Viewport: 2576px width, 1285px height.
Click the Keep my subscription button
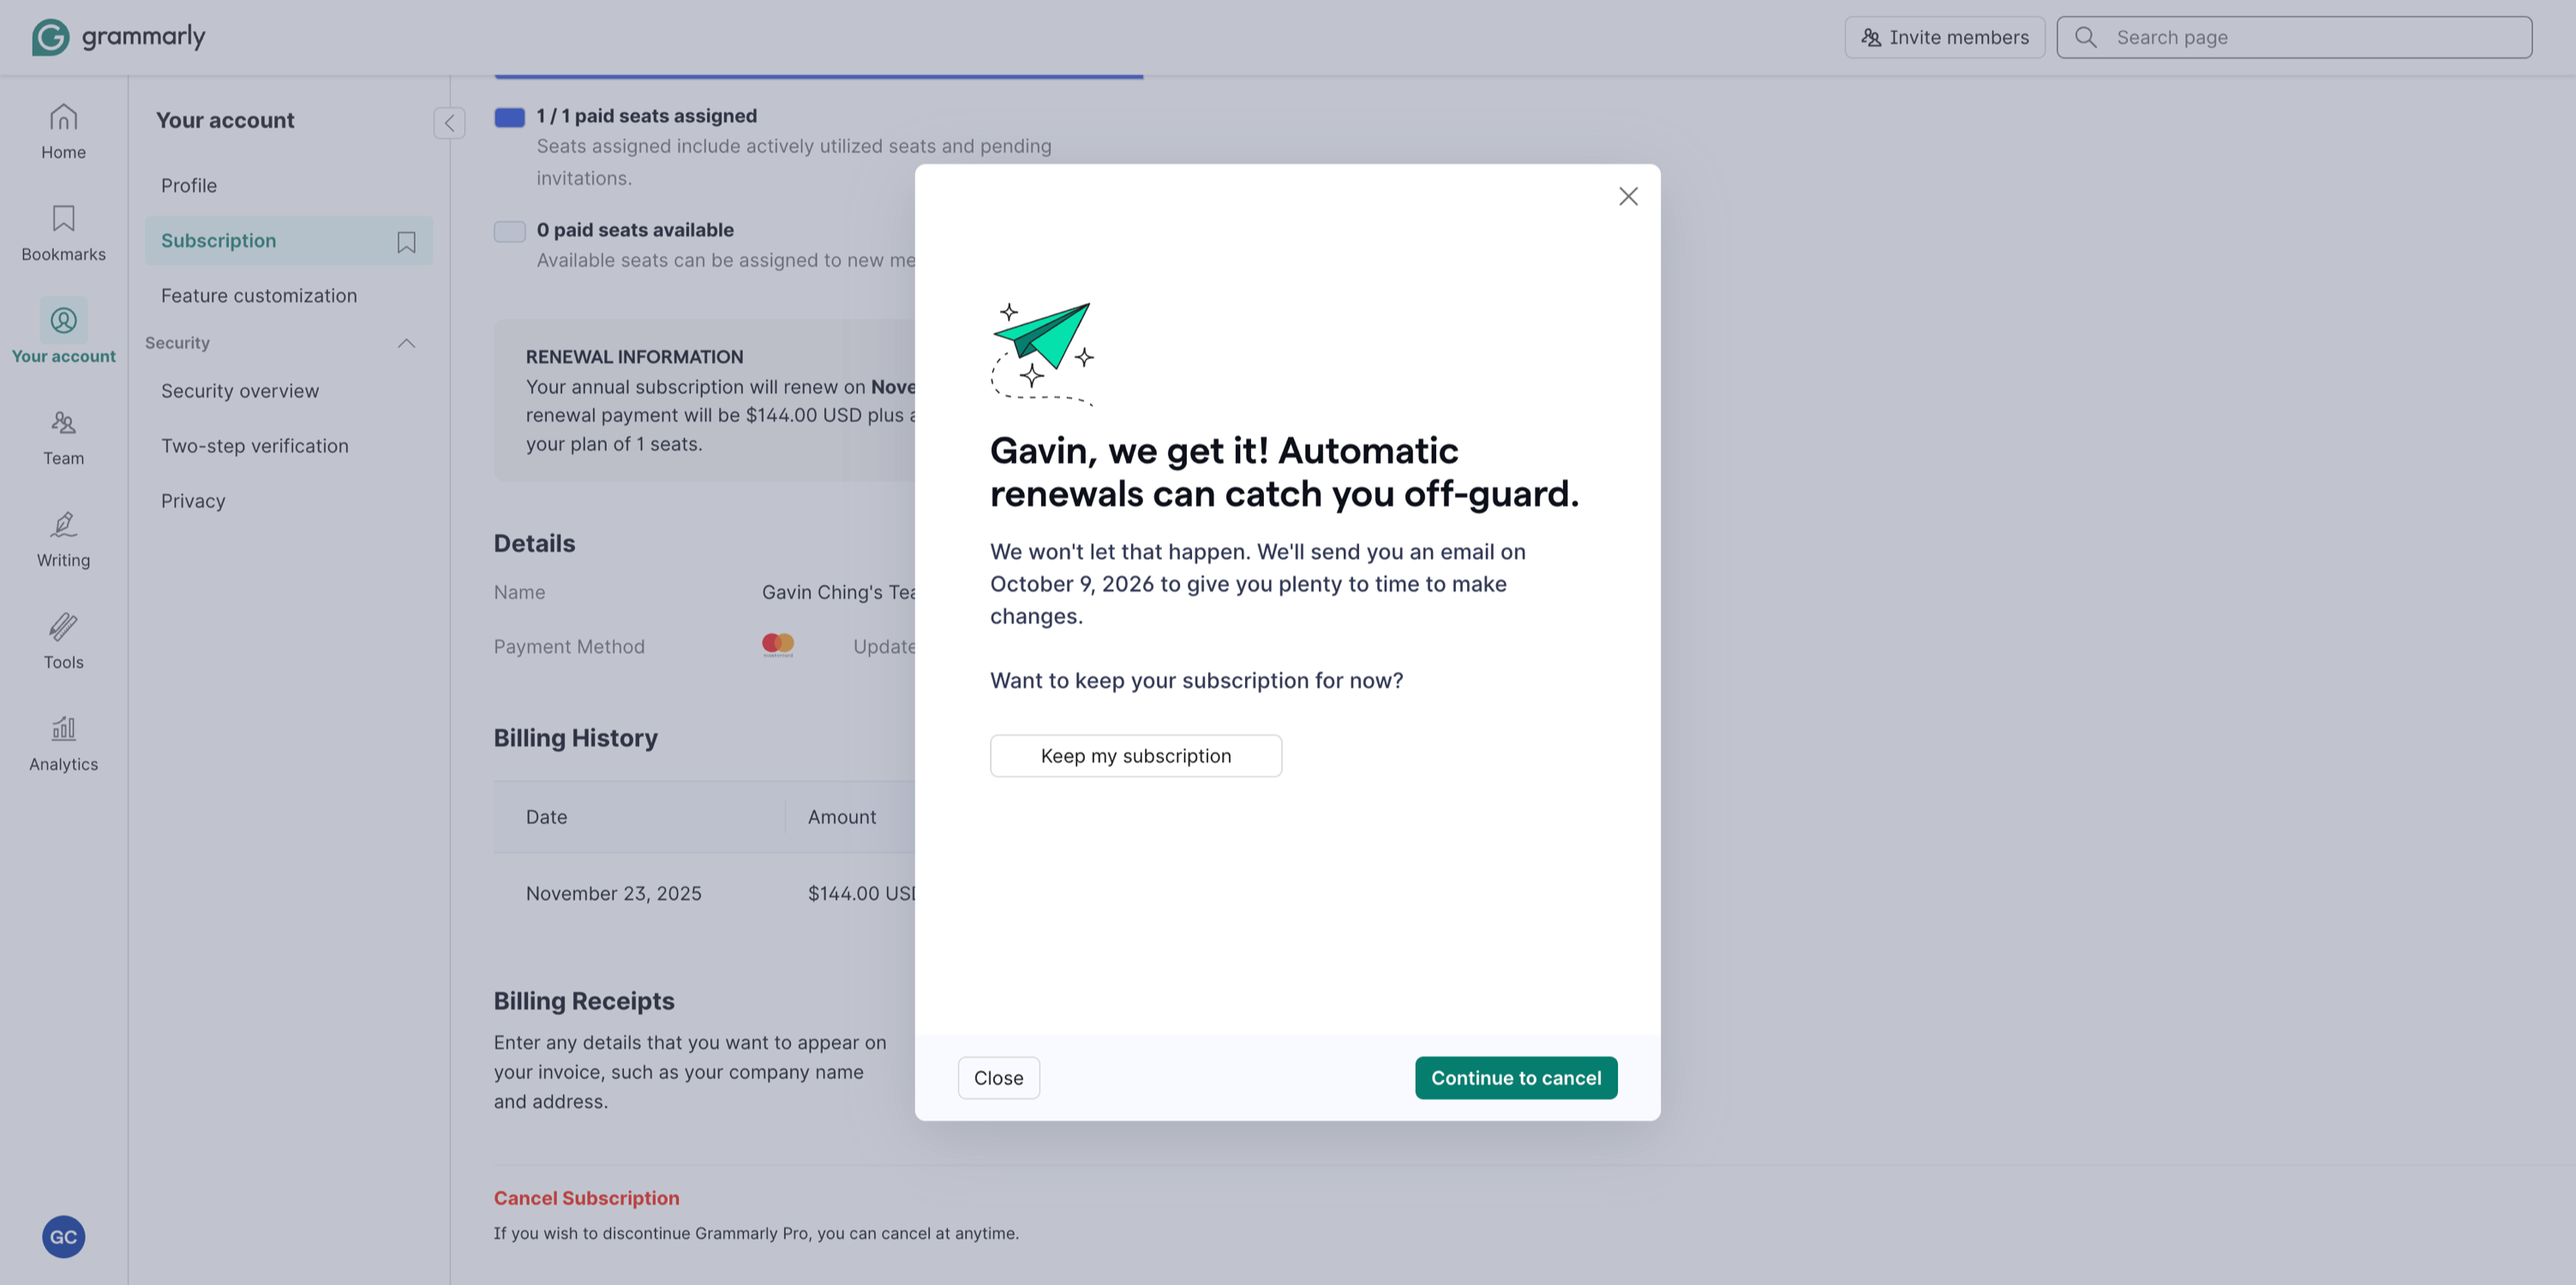coord(1135,756)
